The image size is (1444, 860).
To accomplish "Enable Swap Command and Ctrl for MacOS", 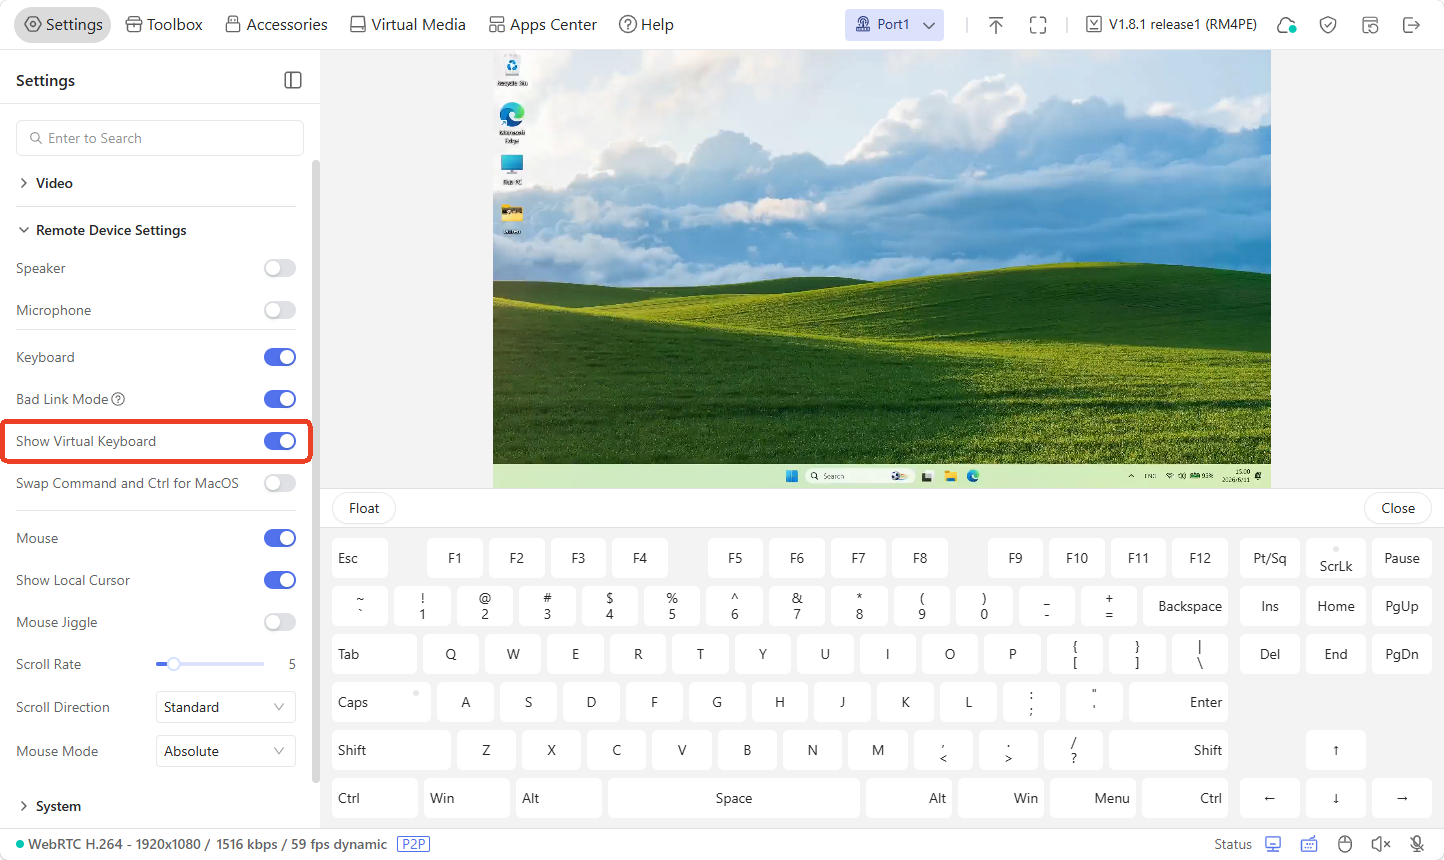I will click(280, 483).
